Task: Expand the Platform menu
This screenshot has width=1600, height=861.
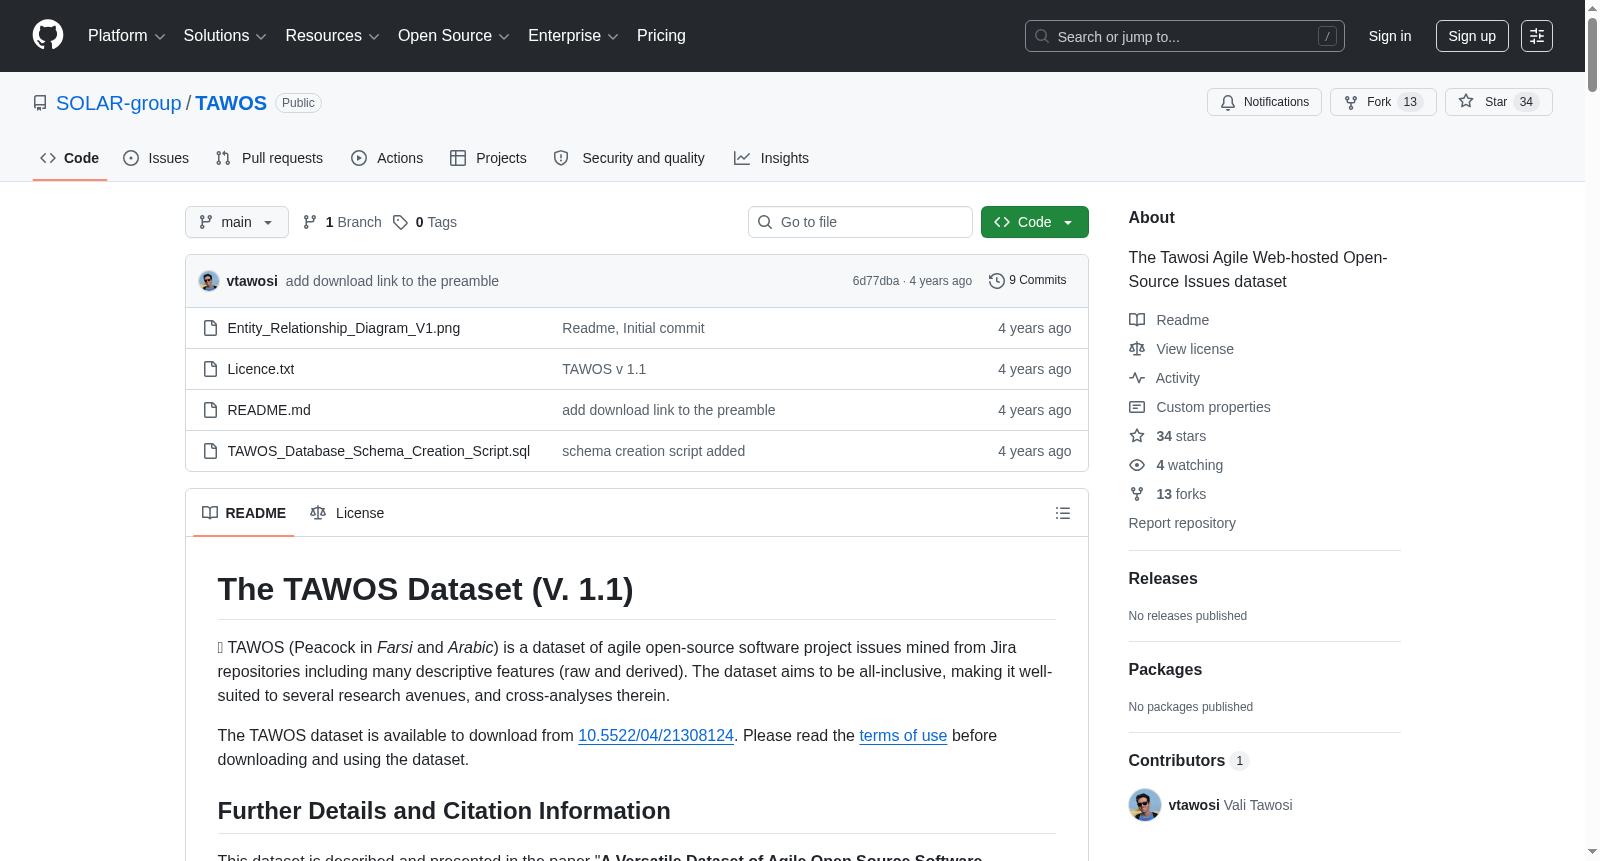Action: tap(127, 36)
